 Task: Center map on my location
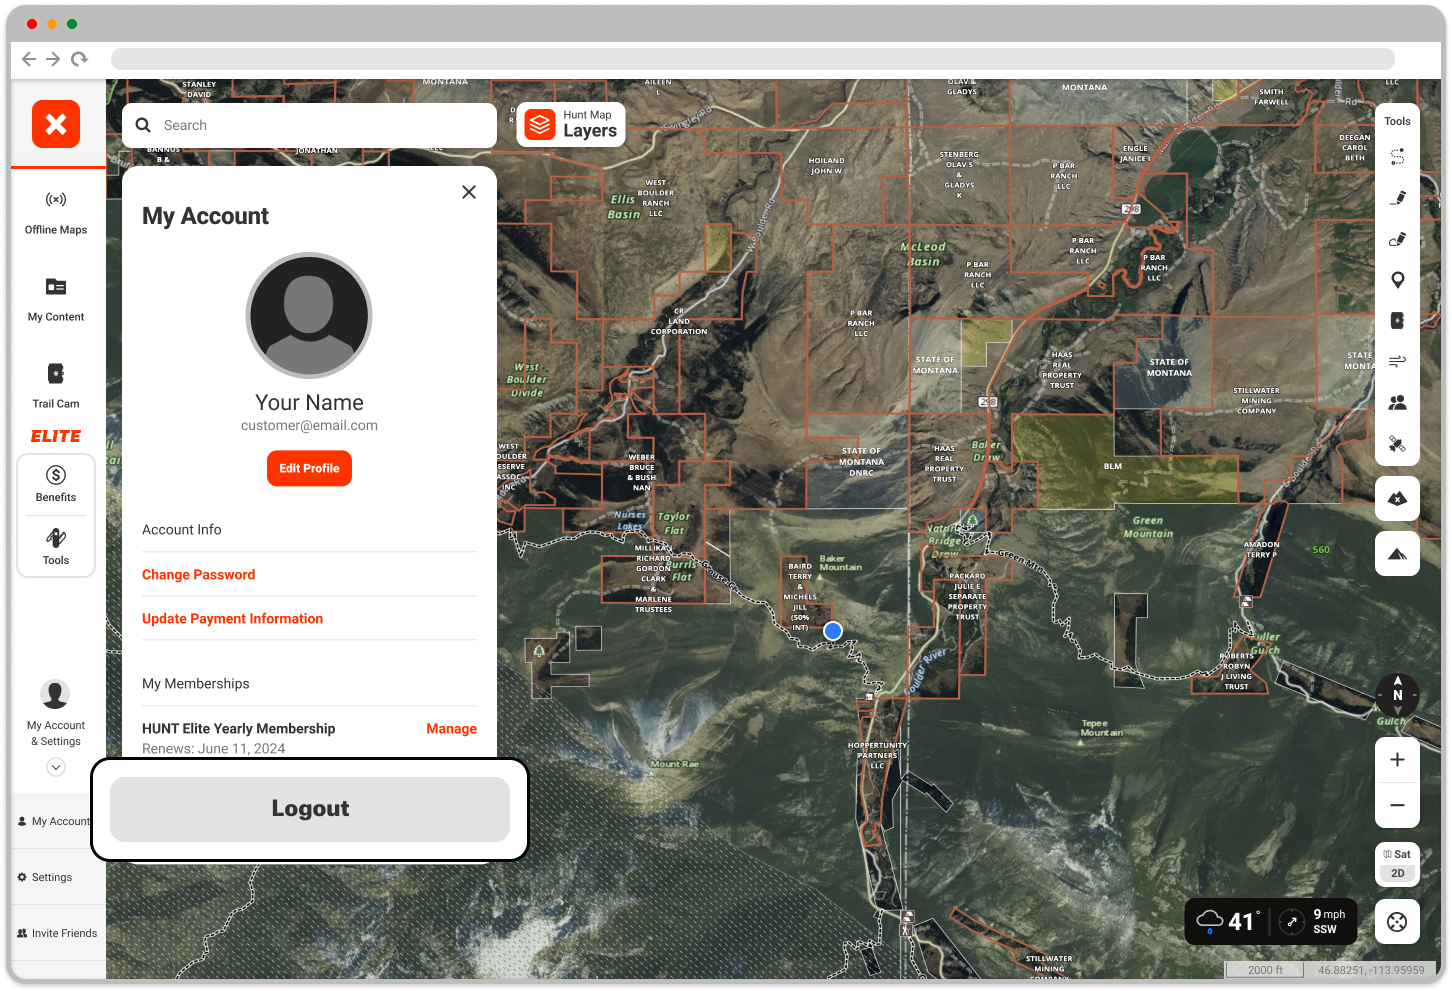point(1397,922)
